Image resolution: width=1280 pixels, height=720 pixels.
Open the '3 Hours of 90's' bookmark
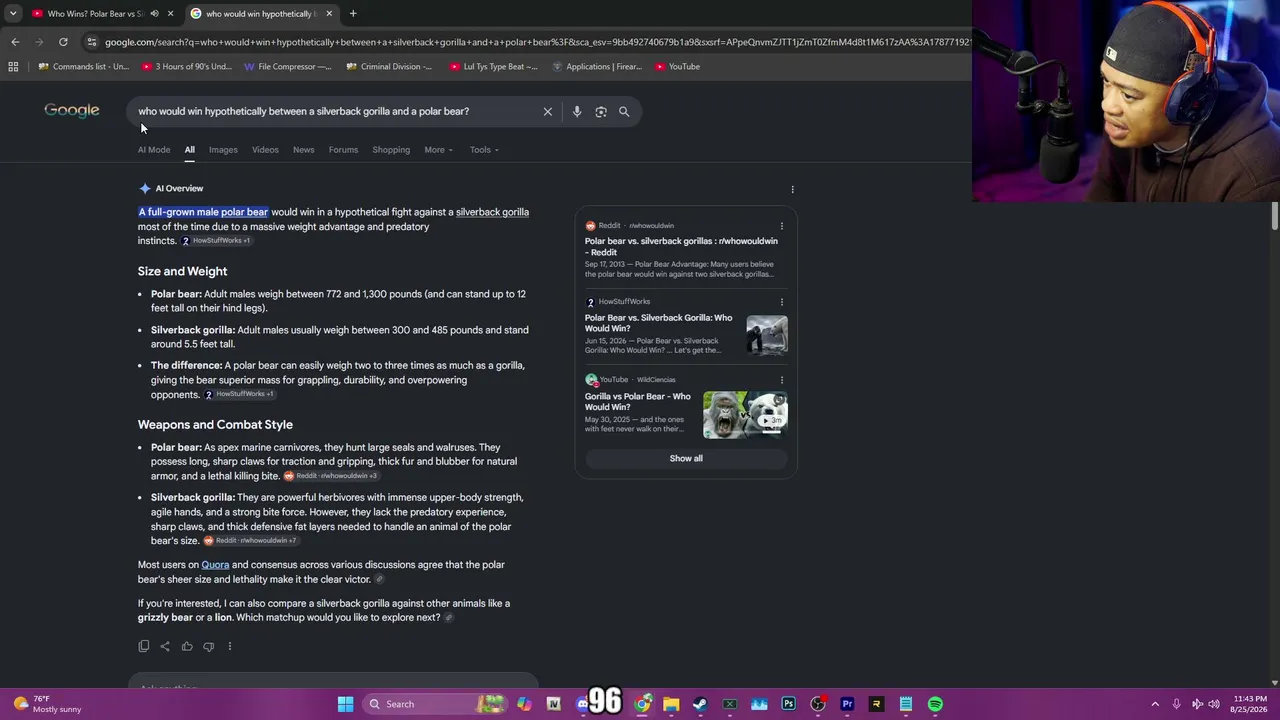tap(187, 67)
